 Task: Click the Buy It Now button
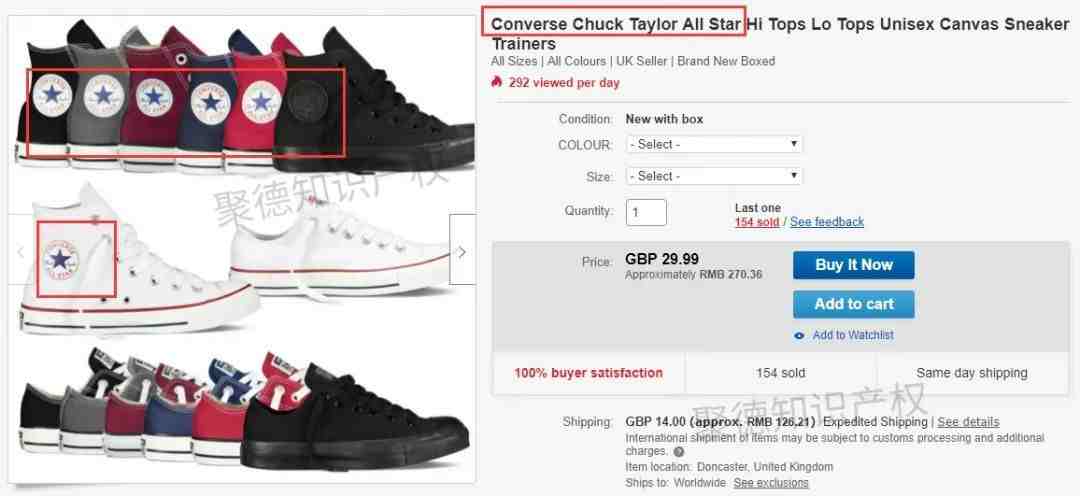pyautogui.click(x=853, y=265)
